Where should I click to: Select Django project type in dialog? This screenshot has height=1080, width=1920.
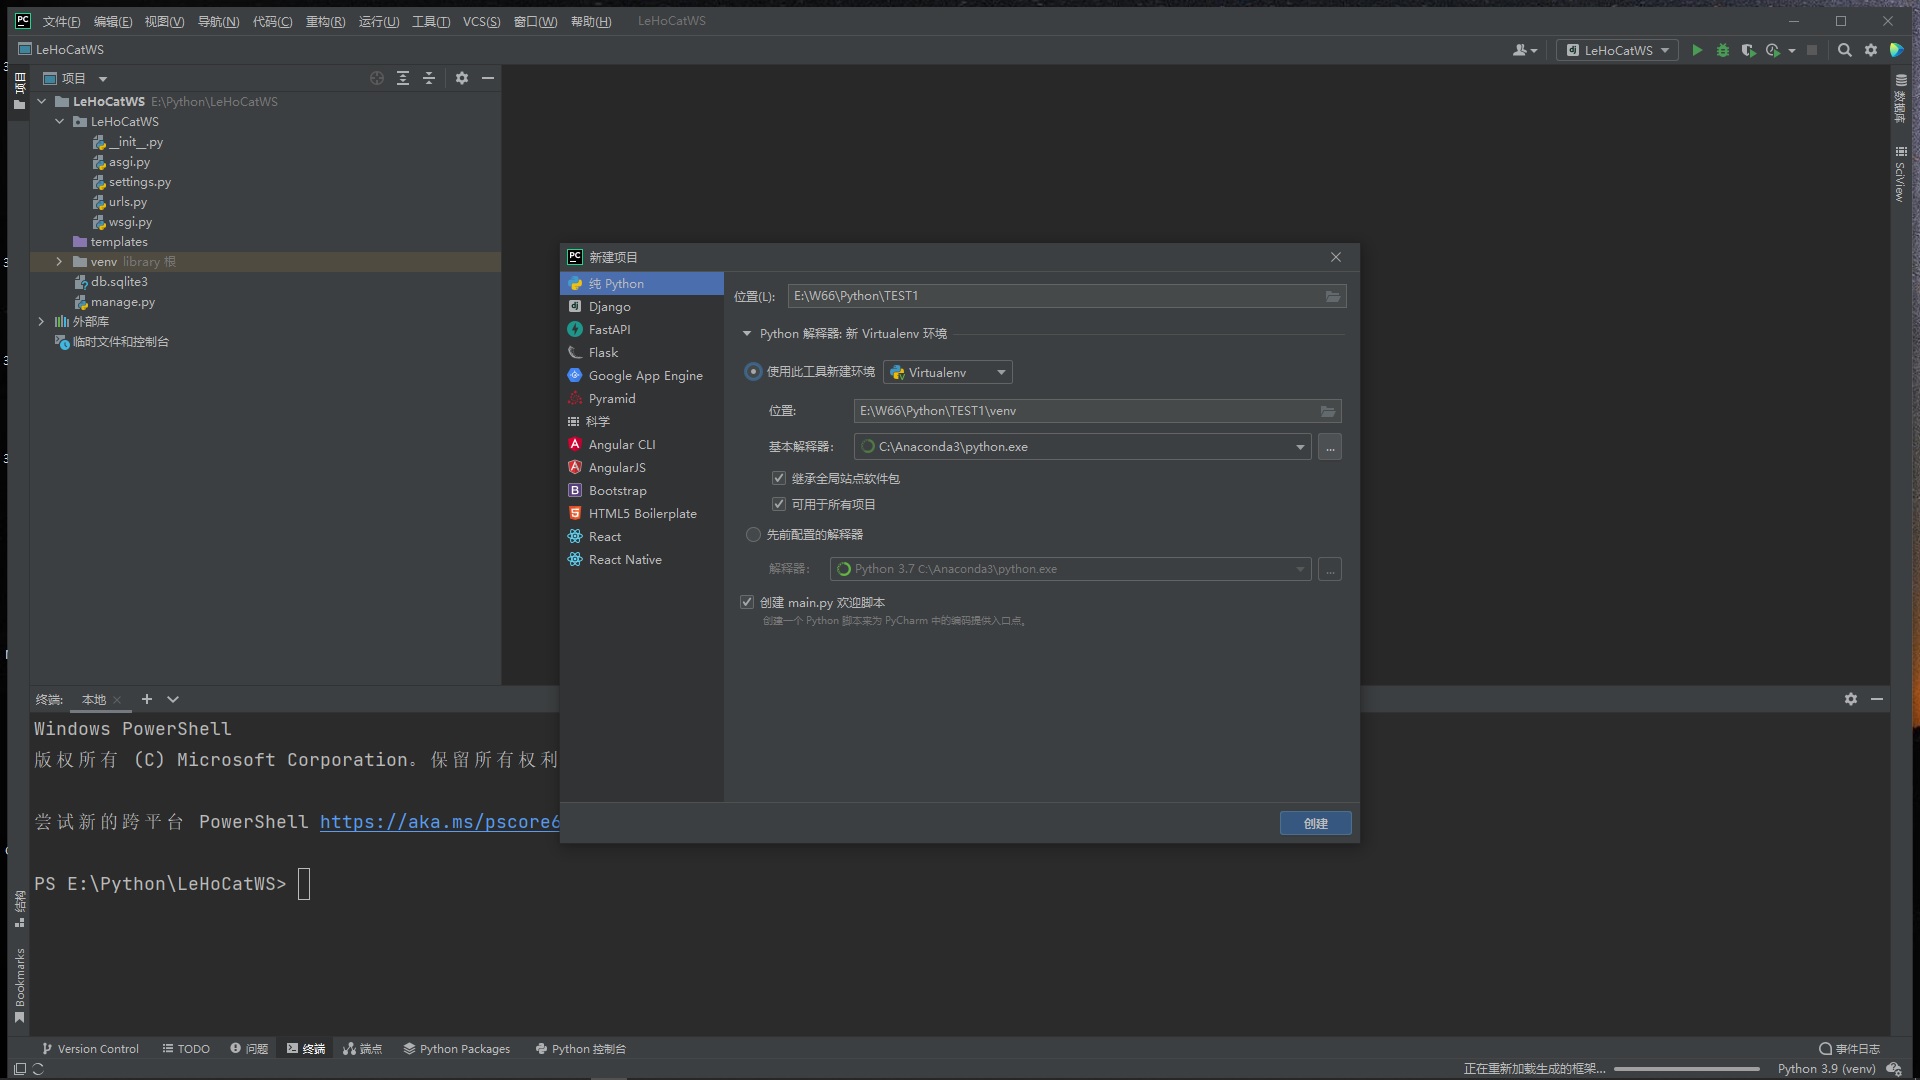[642, 307]
